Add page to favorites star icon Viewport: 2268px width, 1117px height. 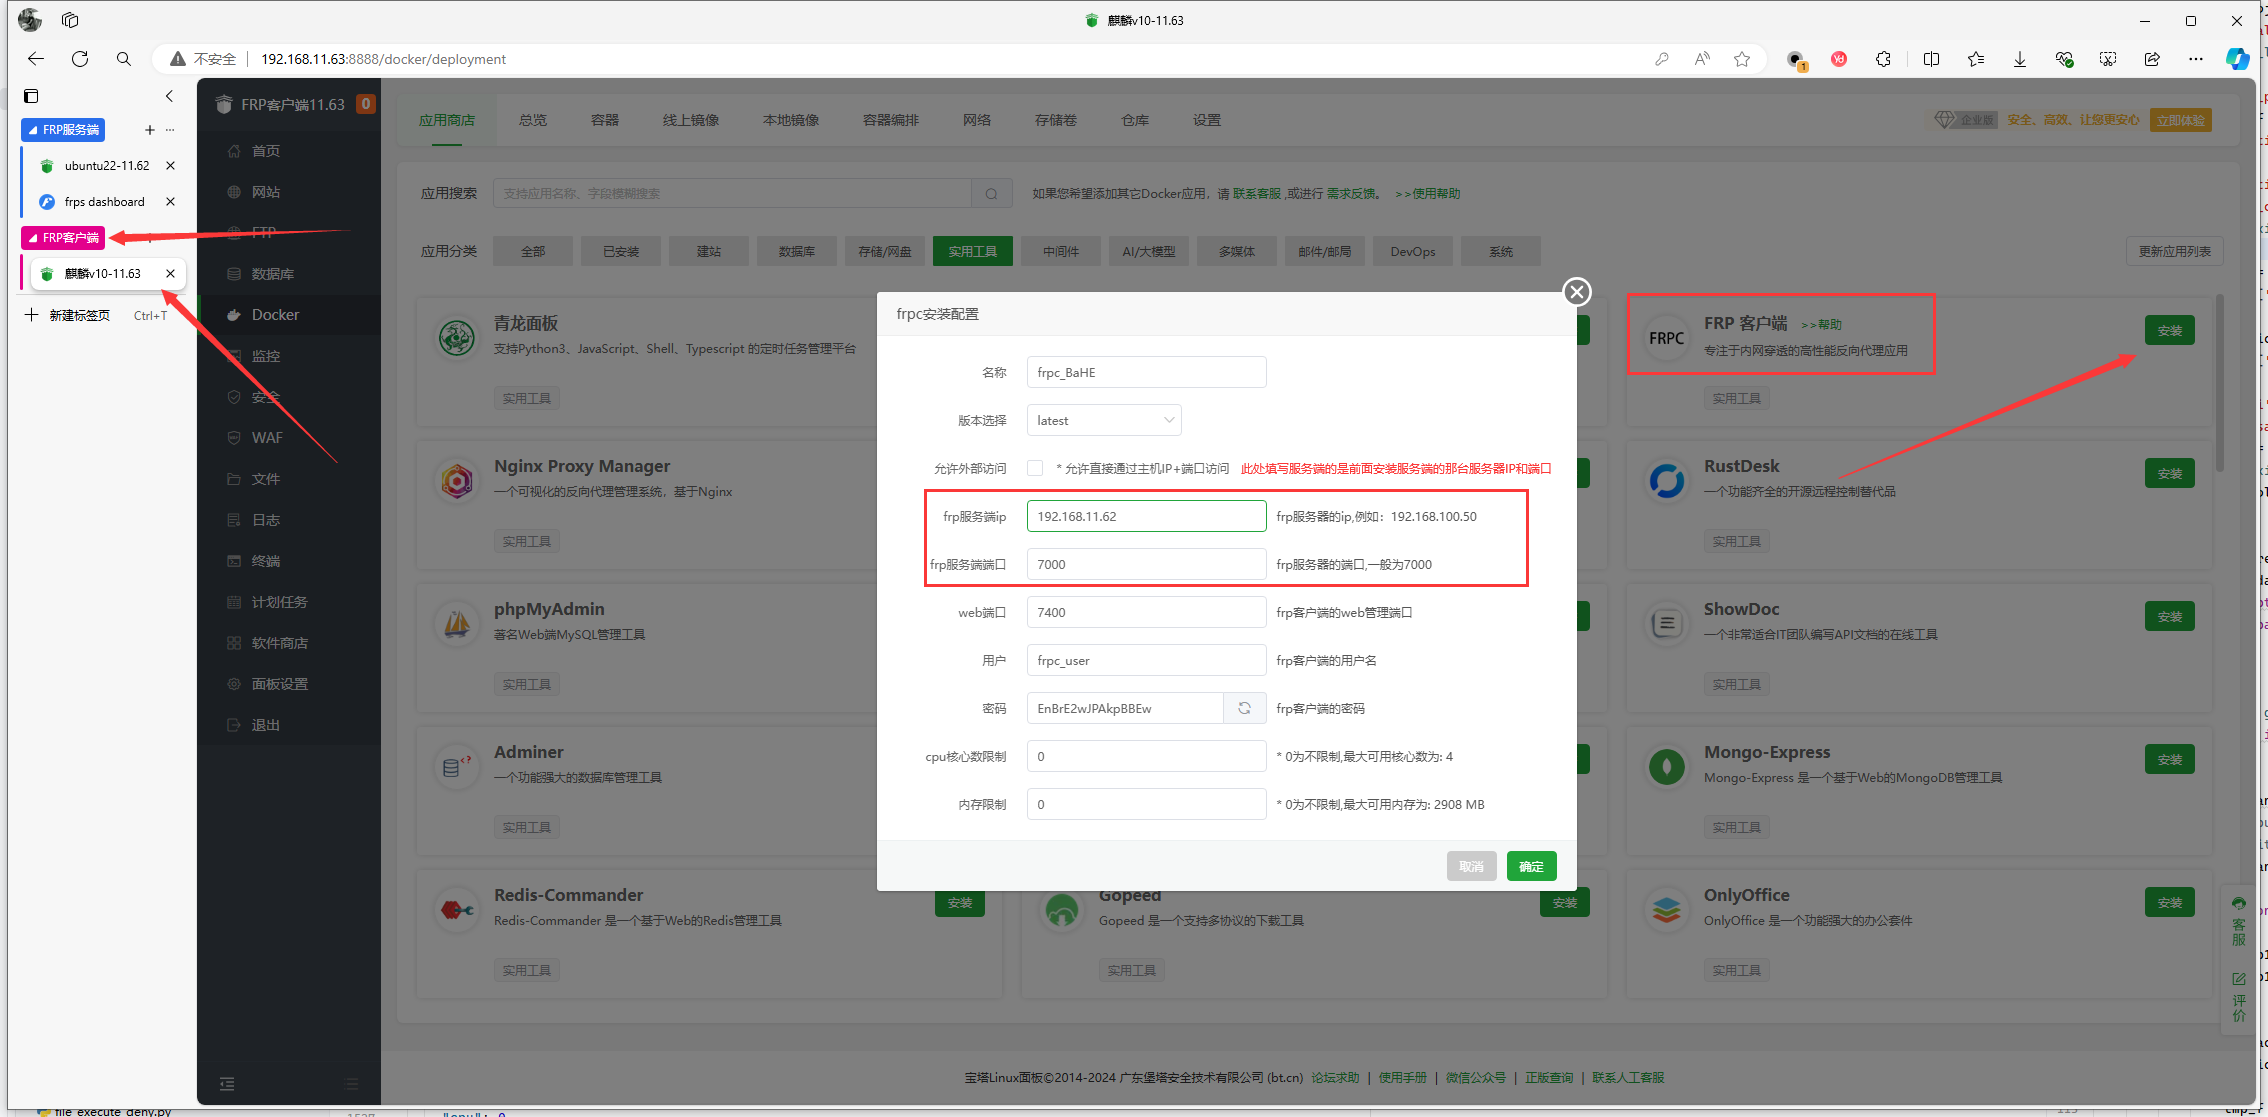[1742, 59]
